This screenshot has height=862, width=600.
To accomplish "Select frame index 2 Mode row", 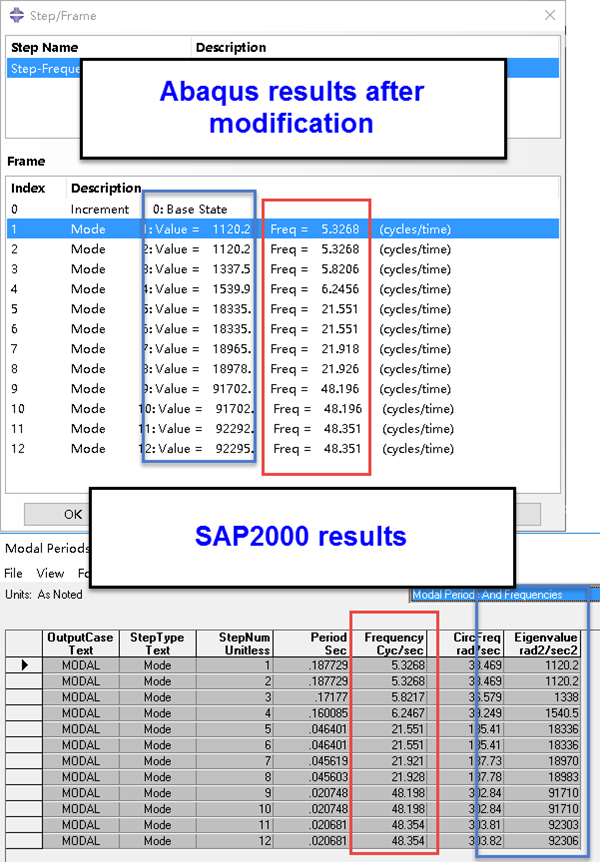I will pyautogui.click(x=283, y=249).
